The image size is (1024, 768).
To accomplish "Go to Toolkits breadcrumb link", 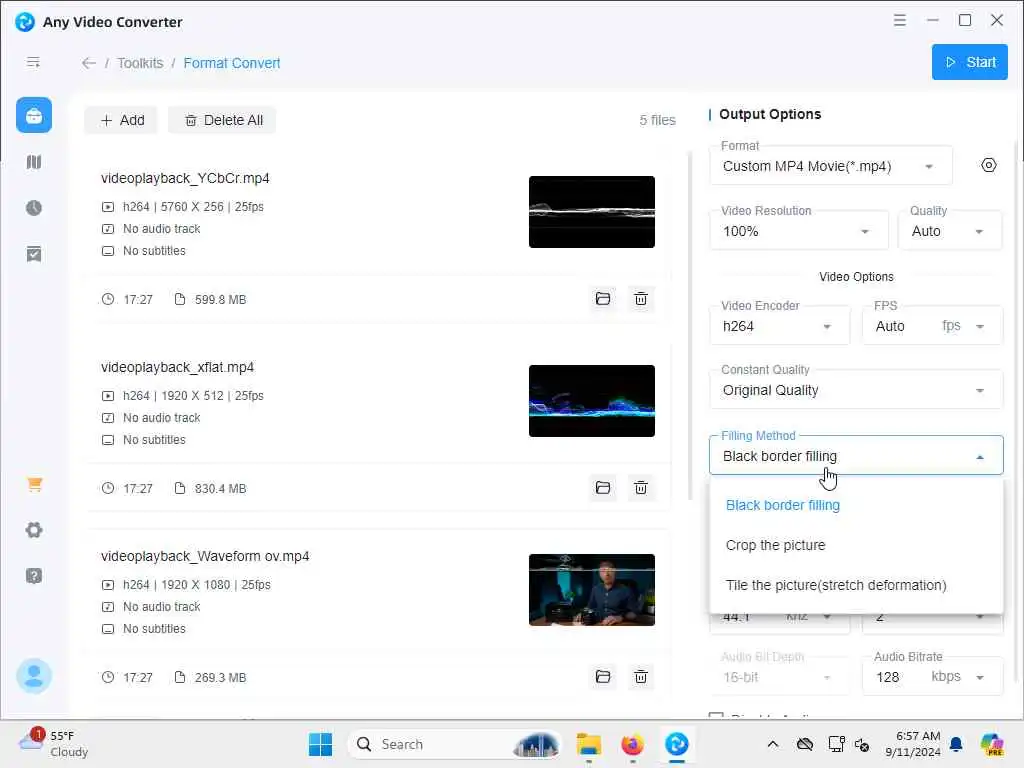I will click(x=140, y=63).
